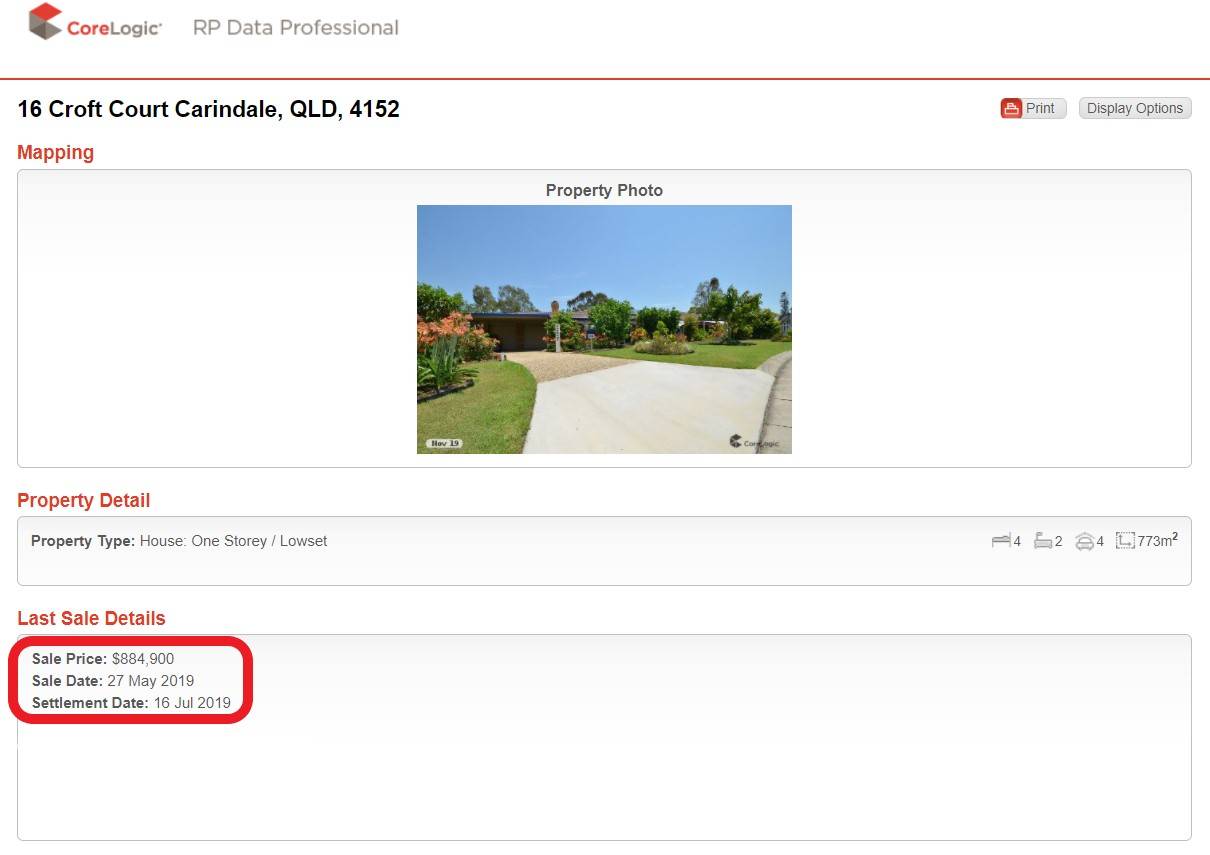Click the Nov 19 date badge on the photo
The width and height of the screenshot is (1210, 855).
(443, 443)
